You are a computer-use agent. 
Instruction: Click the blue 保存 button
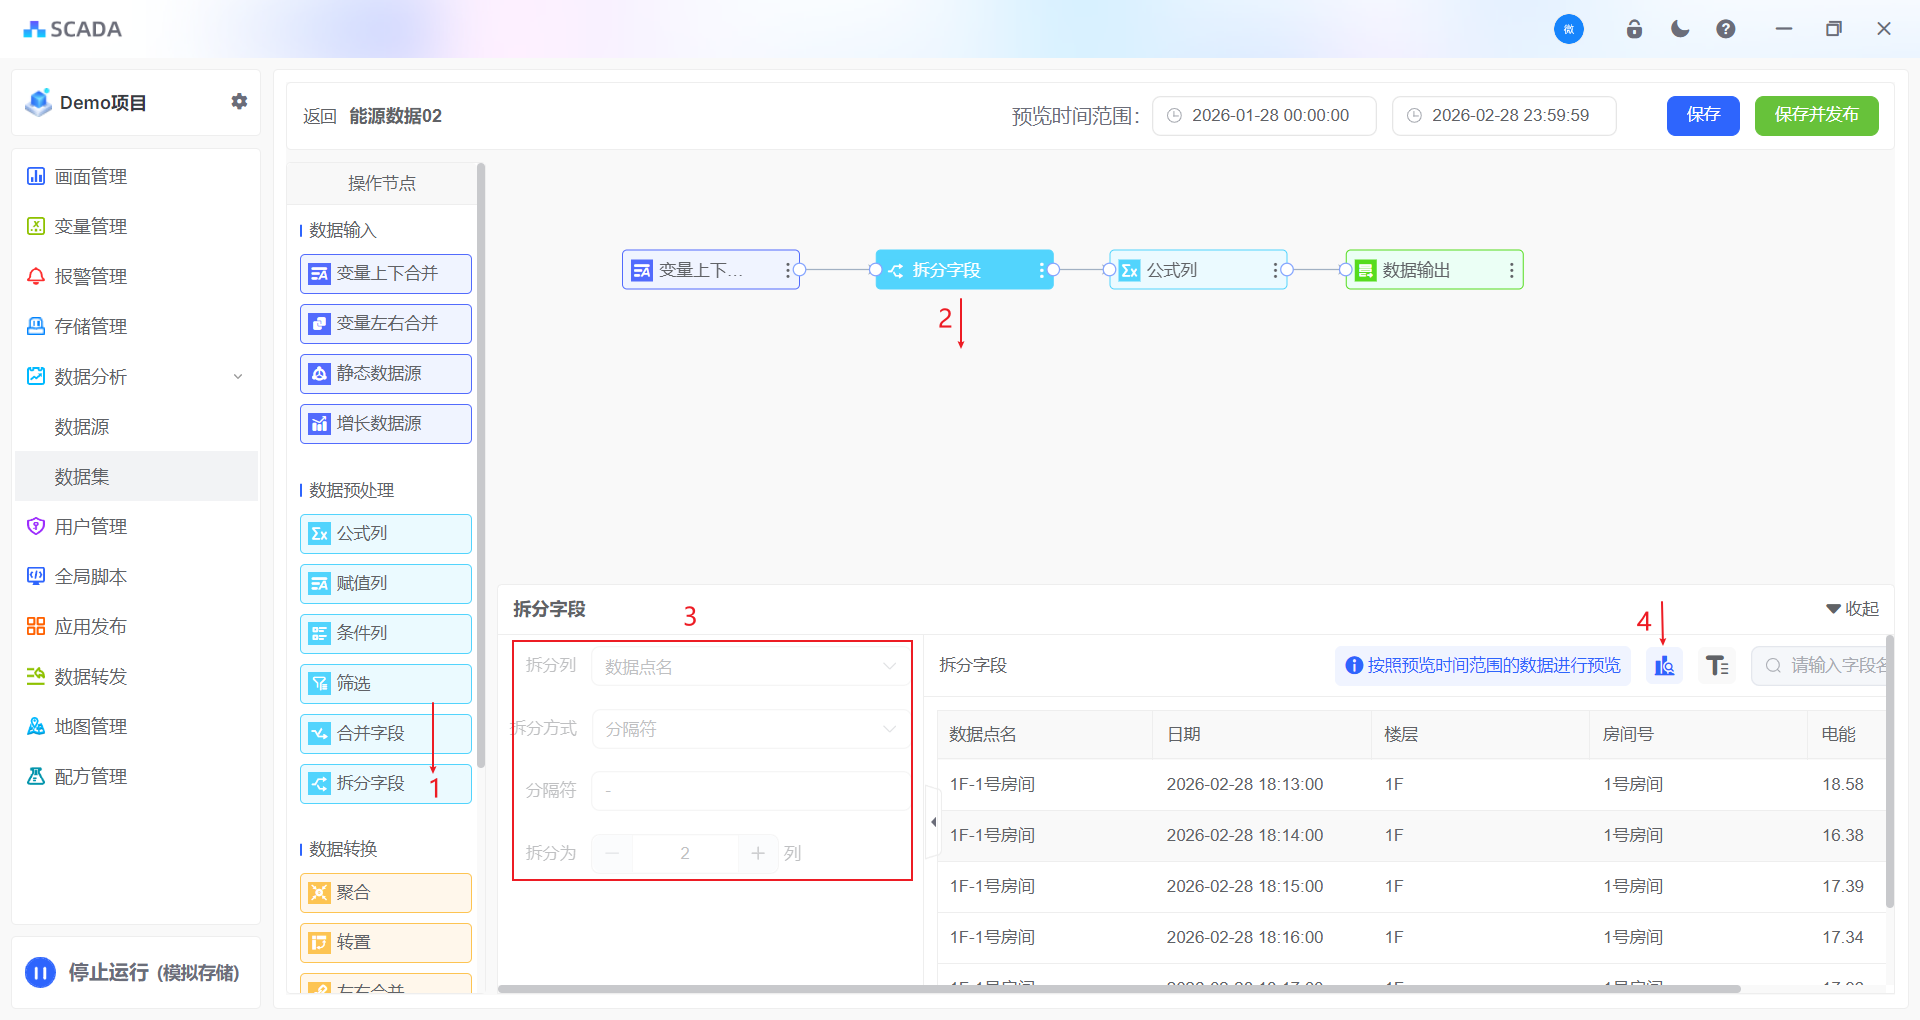click(x=1703, y=116)
